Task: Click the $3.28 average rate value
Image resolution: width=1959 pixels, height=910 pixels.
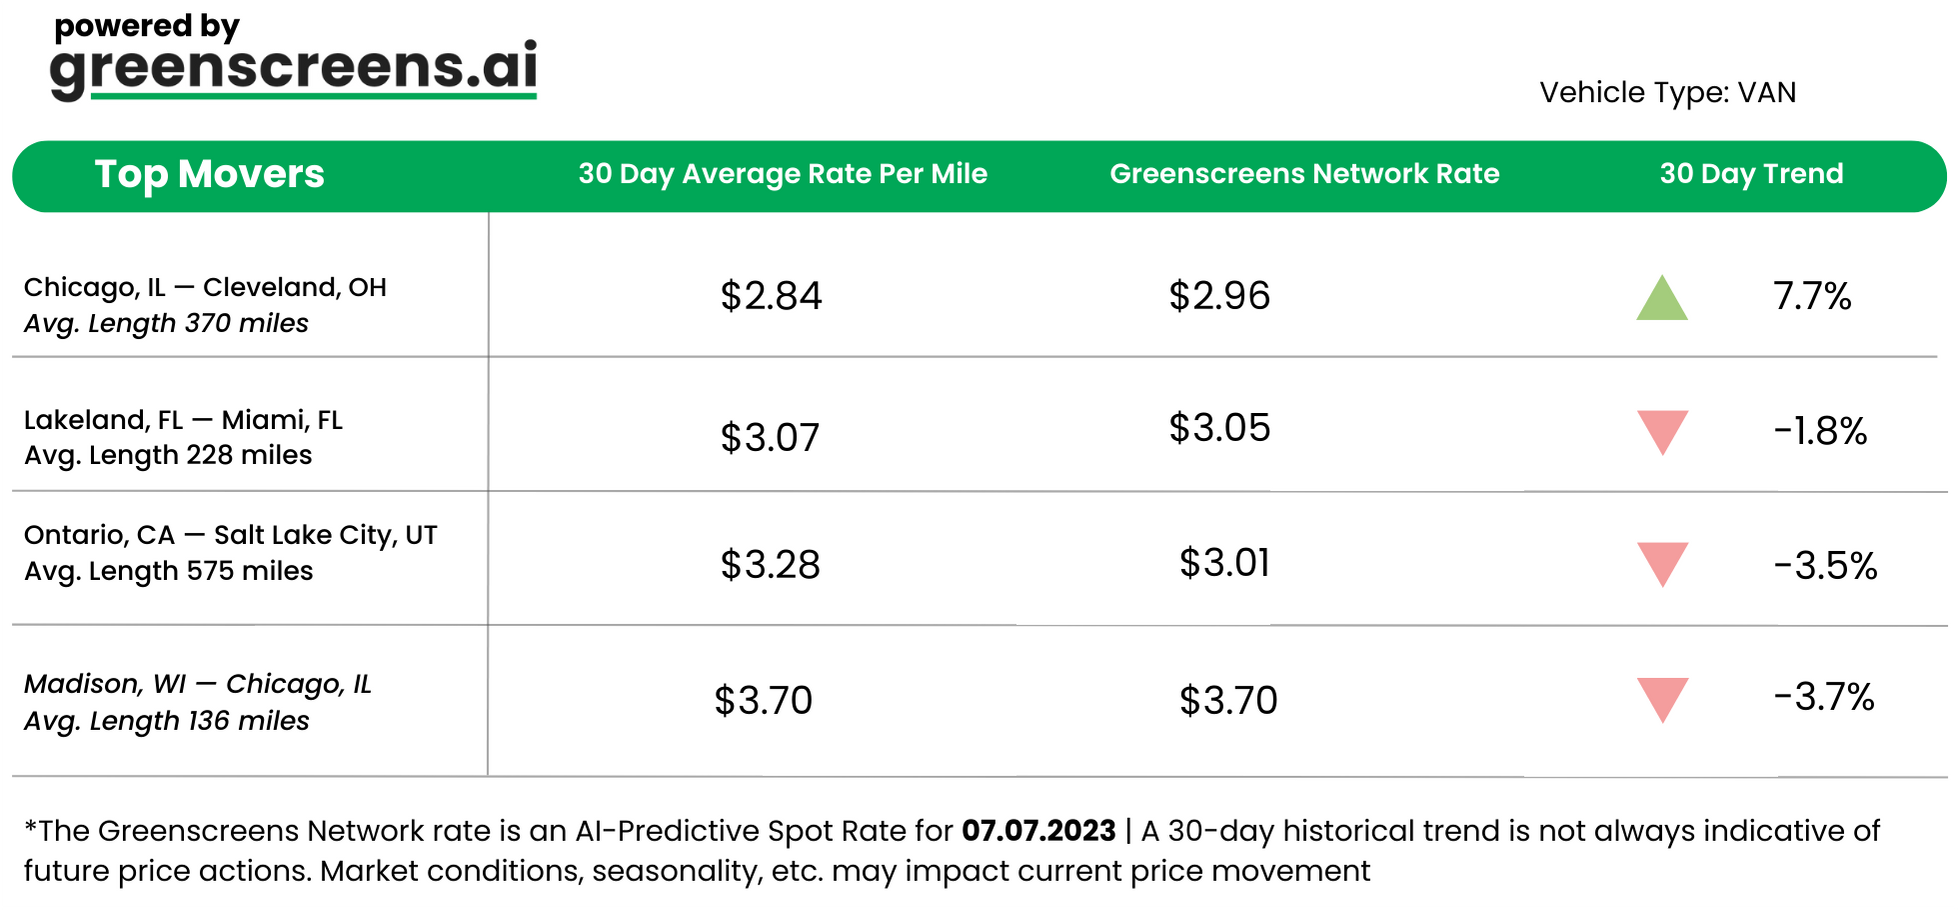Action: [x=770, y=565]
